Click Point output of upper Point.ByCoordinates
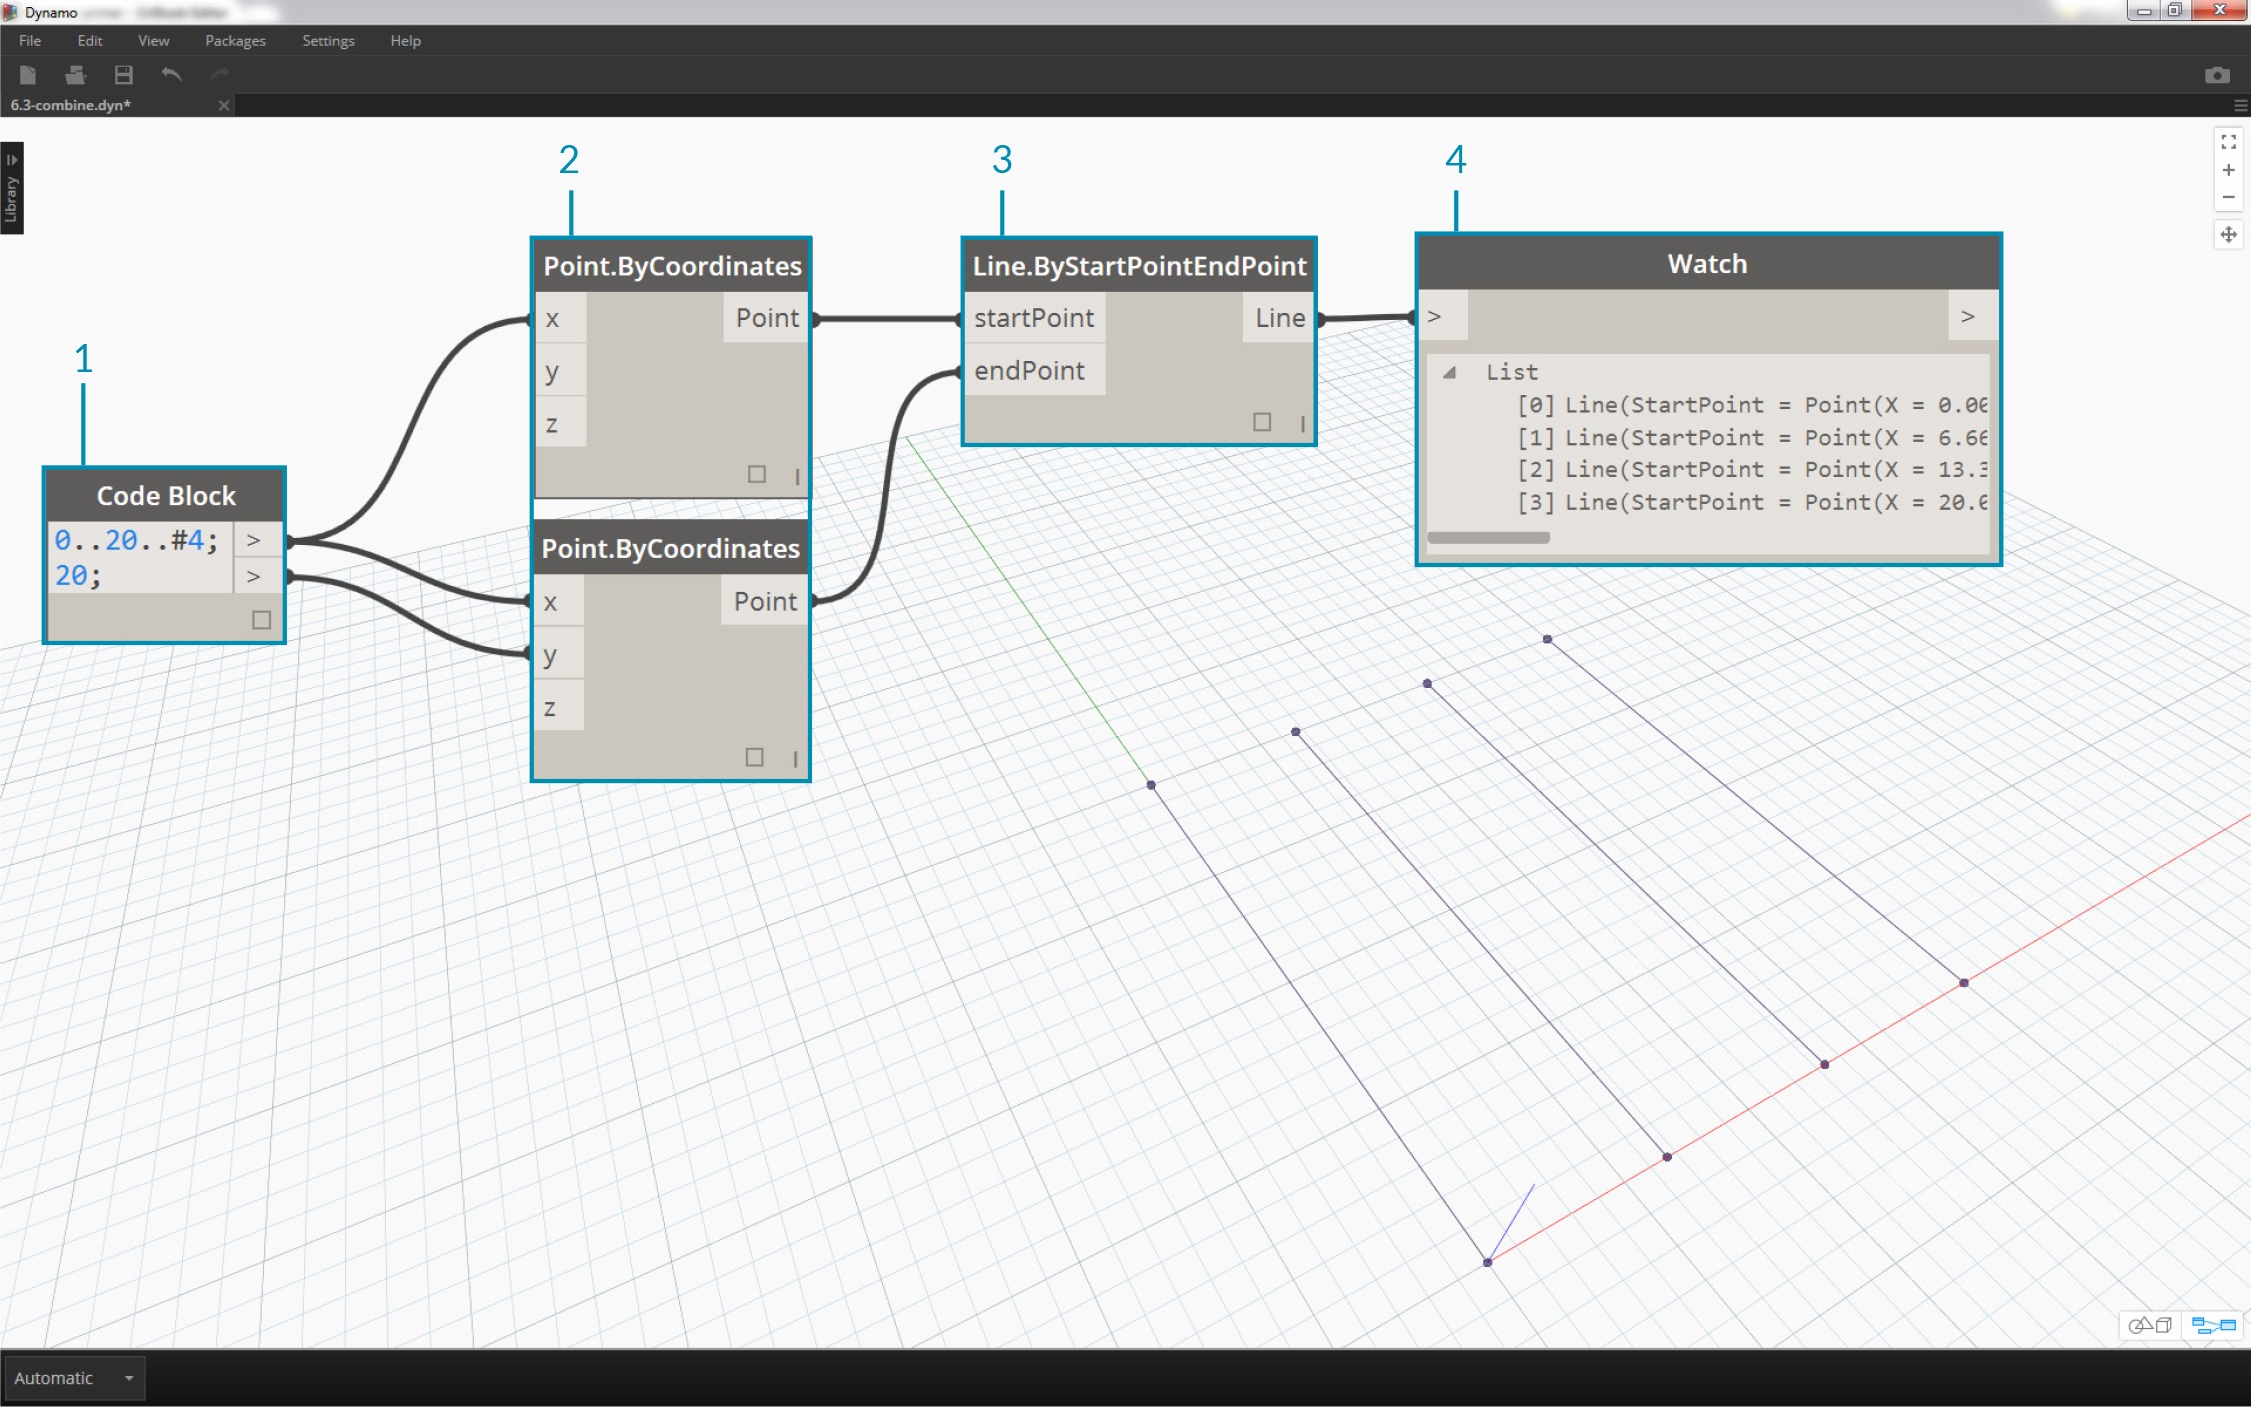Viewport: 2251px width, 1407px height. (766, 318)
